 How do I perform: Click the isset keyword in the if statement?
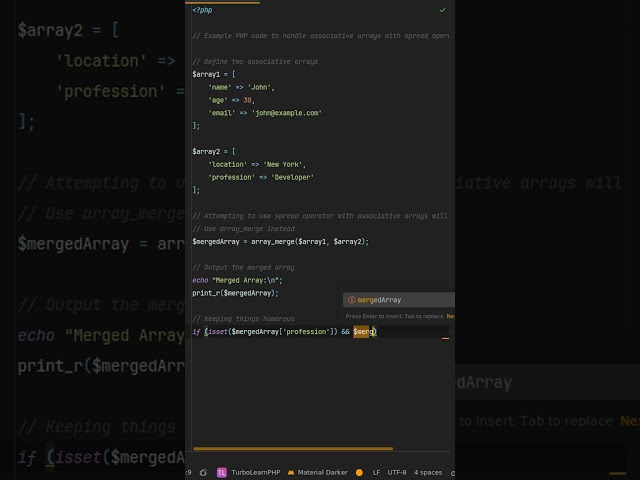click(x=218, y=331)
